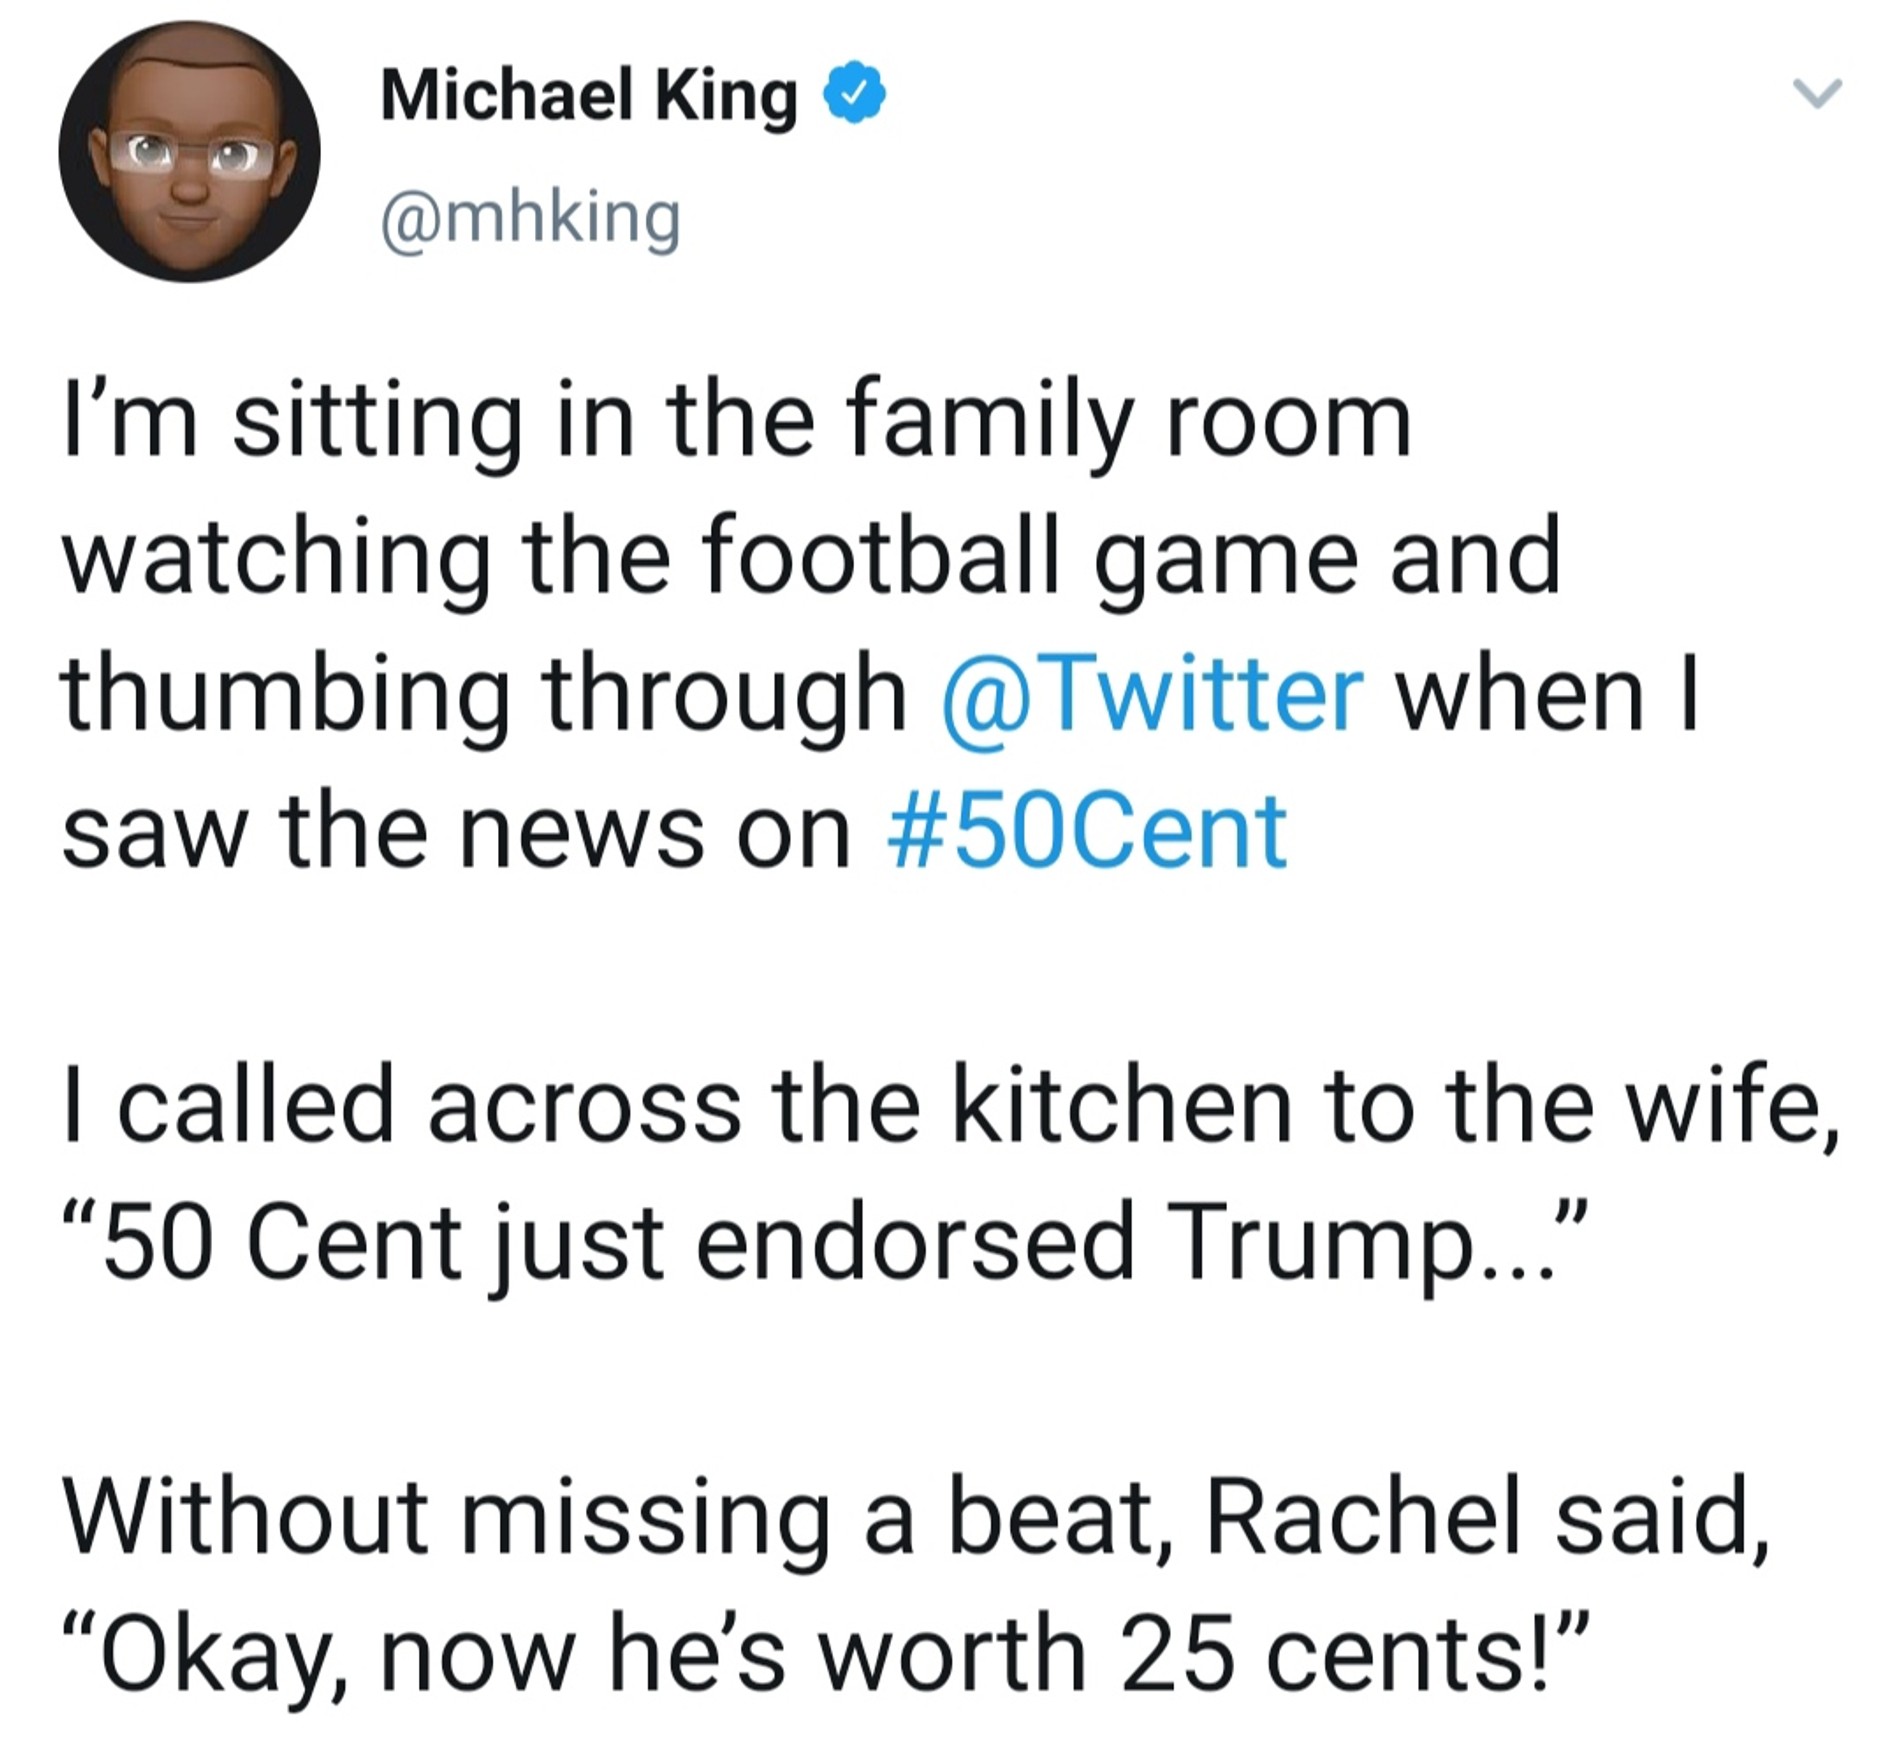Open the tweet options chevron menu
Image resolution: width=1900 pixels, height=1742 pixels.
click(1815, 94)
